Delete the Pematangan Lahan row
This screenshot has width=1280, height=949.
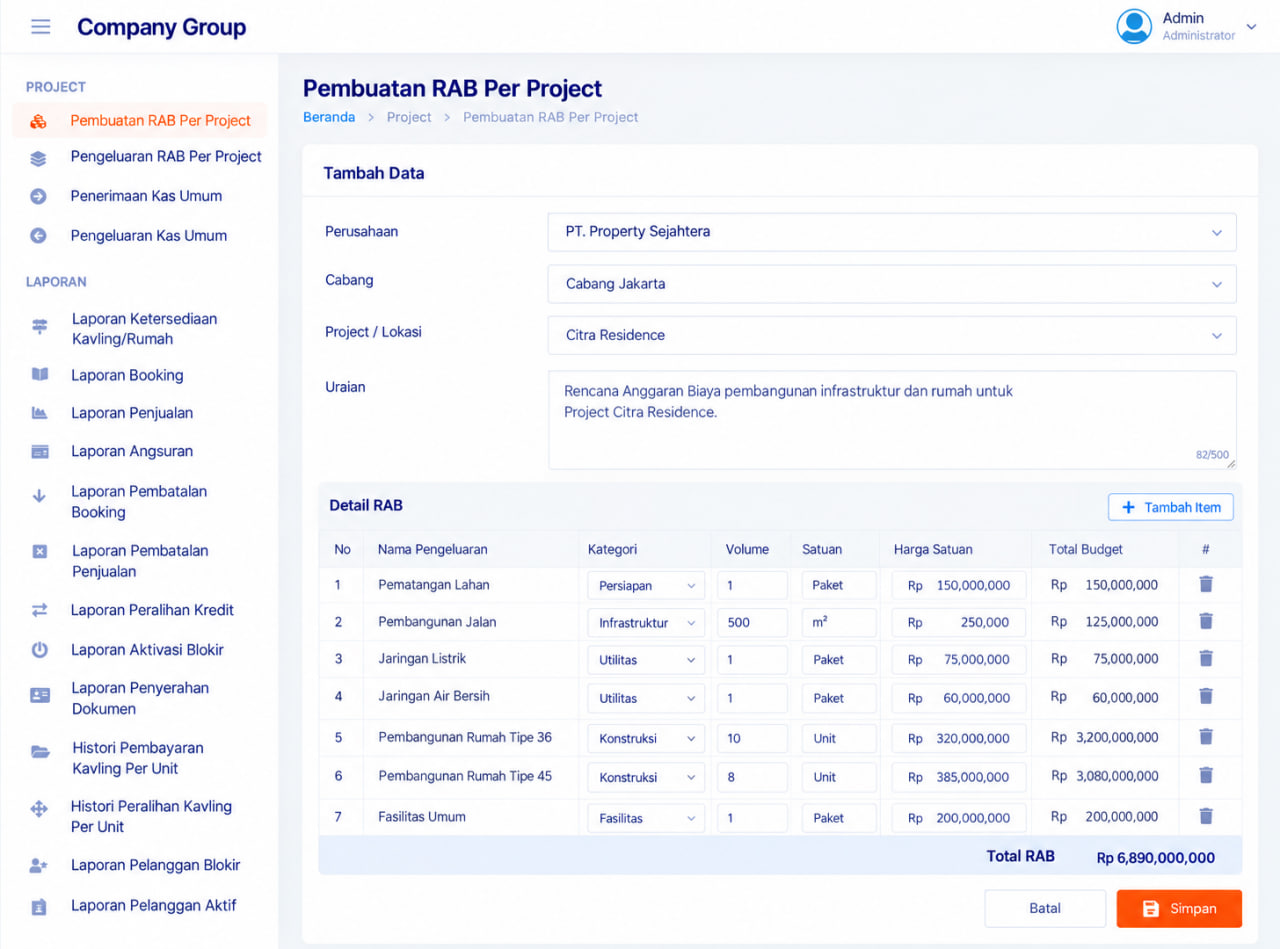pyautogui.click(x=1206, y=584)
